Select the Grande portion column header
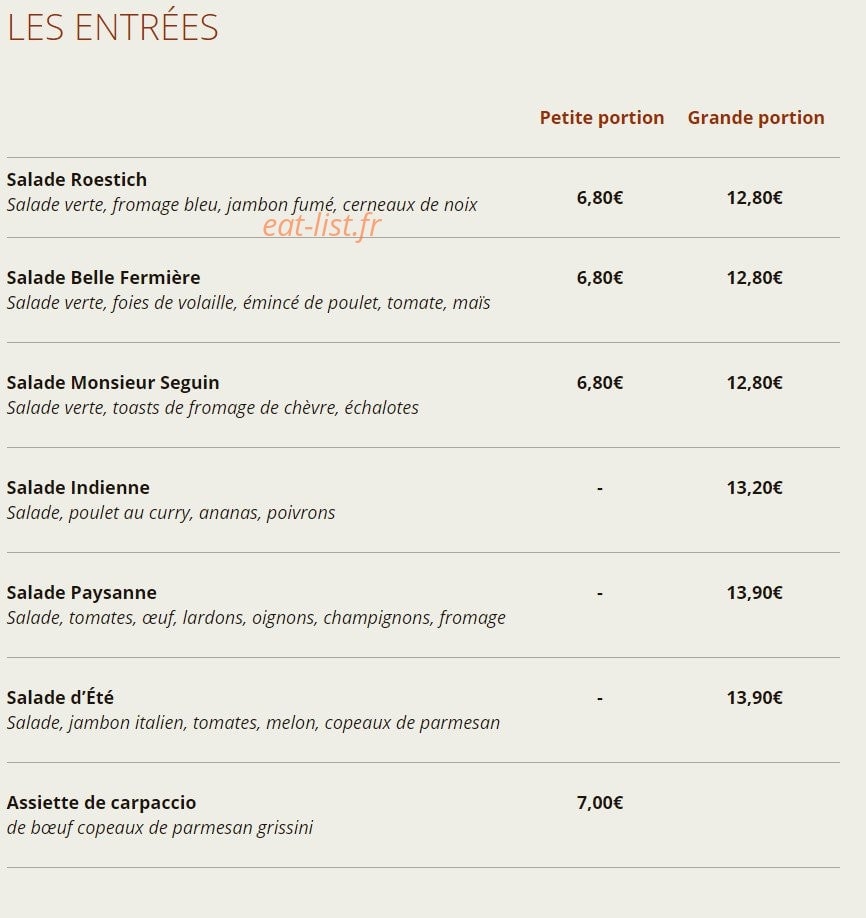Viewport: 866px width, 918px height. (755, 117)
